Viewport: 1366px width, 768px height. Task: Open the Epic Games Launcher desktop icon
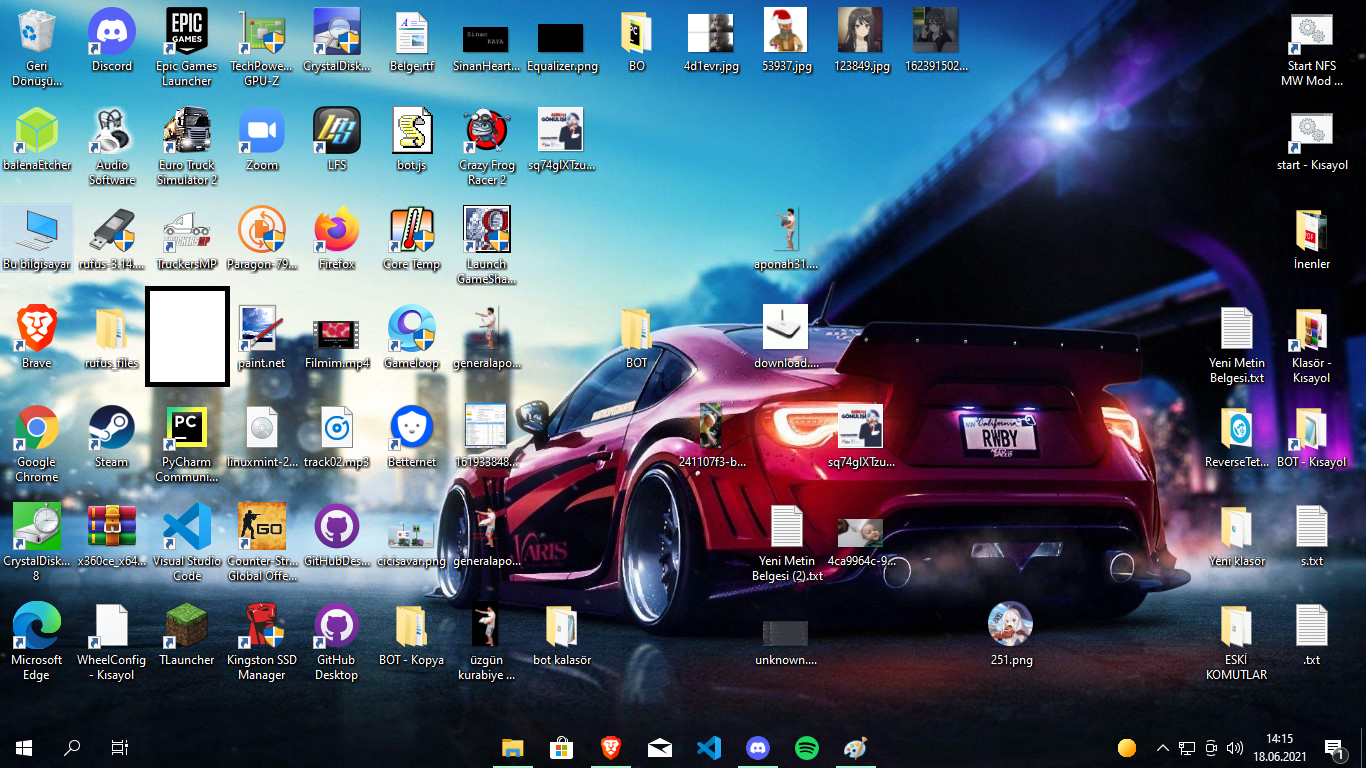[187, 47]
